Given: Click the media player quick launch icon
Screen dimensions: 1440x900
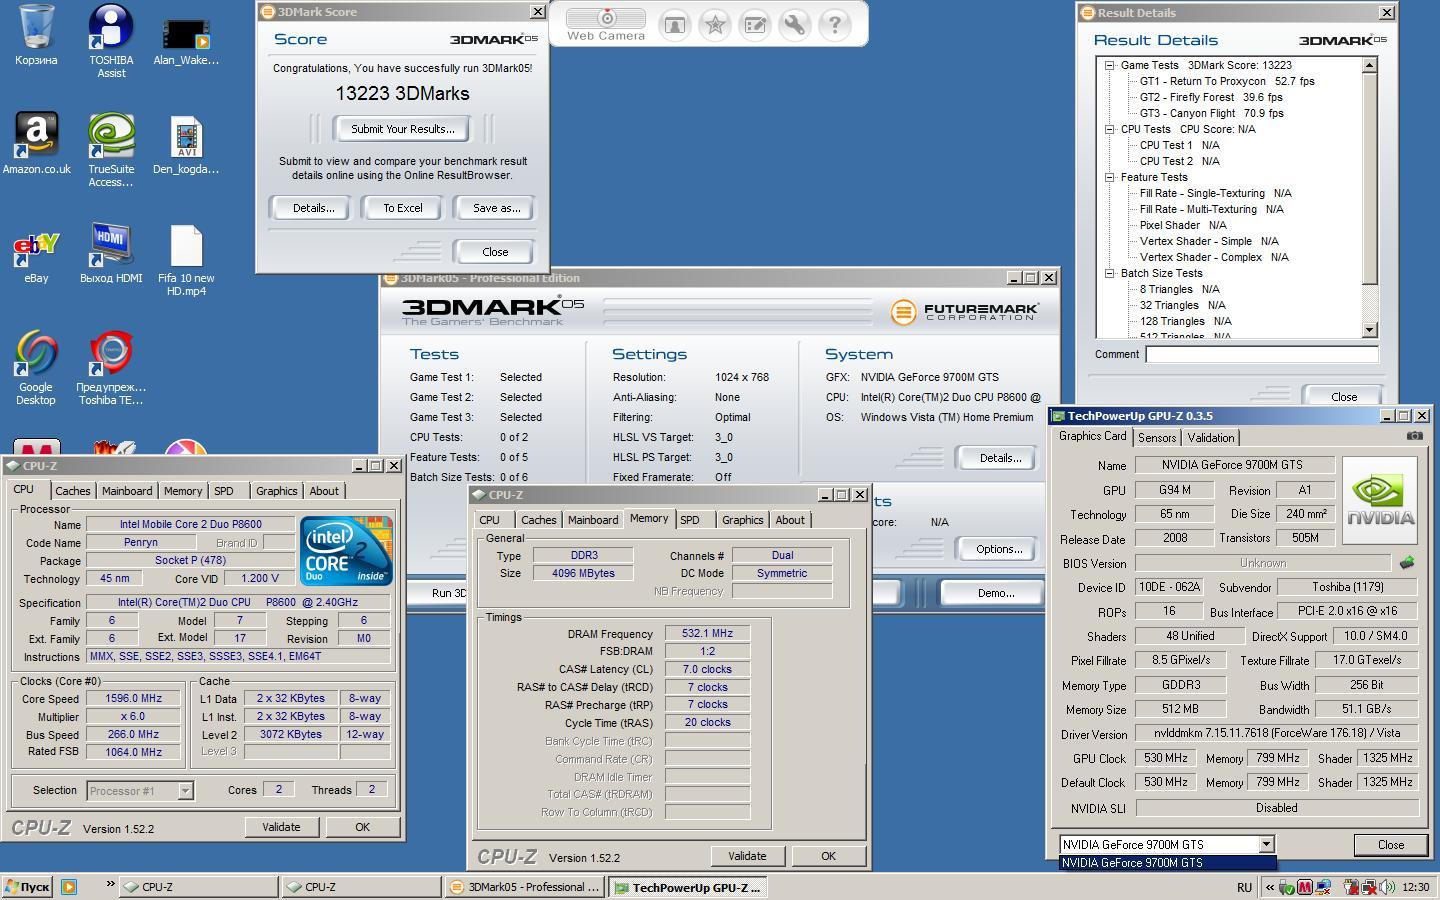Looking at the screenshot, I should click(69, 886).
